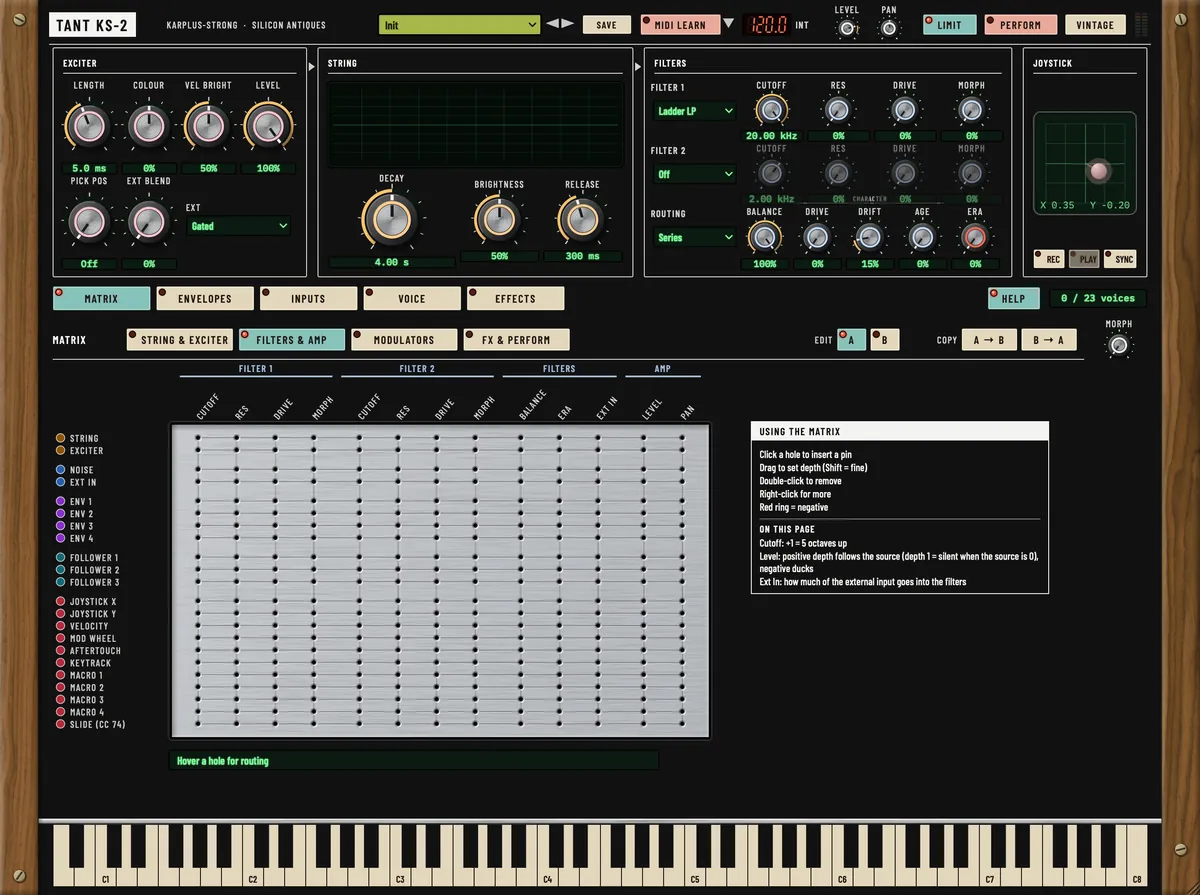
Task: Switch to the Inputs tab
Action: tap(308, 298)
